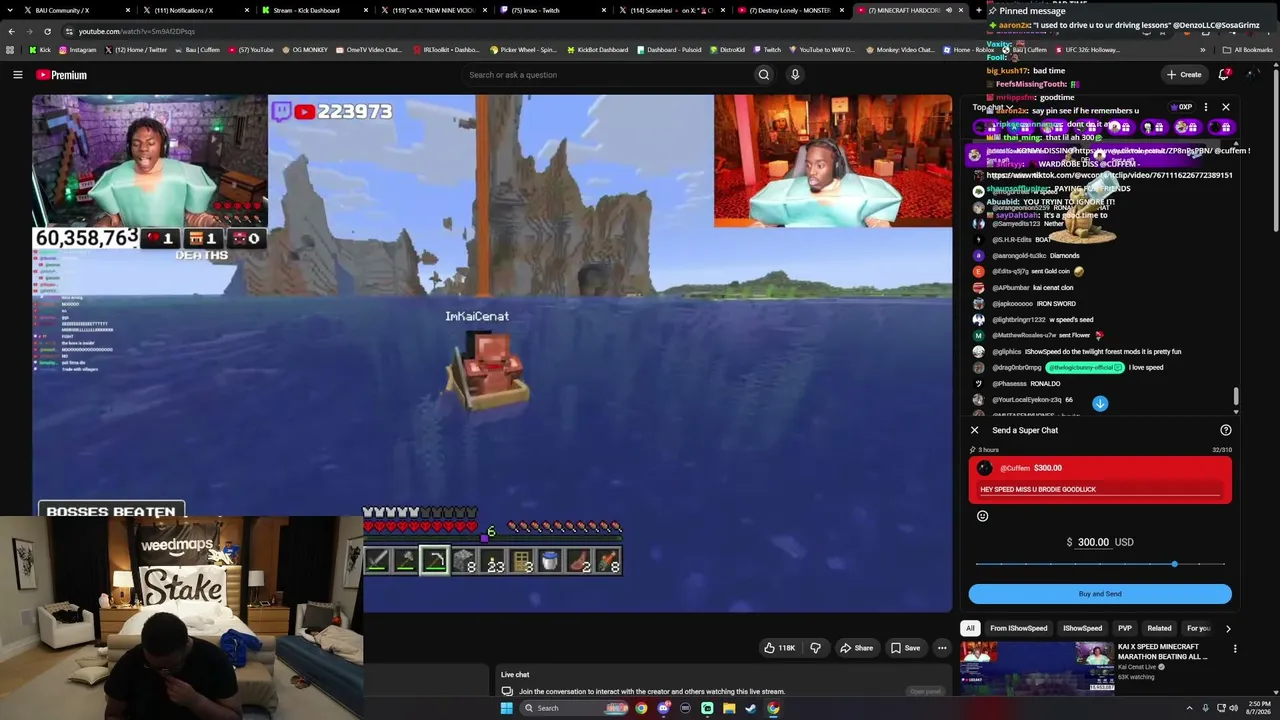The image size is (1280, 720).
Task: Open options for Kai x Speed recommended video
Action: pos(1235,649)
